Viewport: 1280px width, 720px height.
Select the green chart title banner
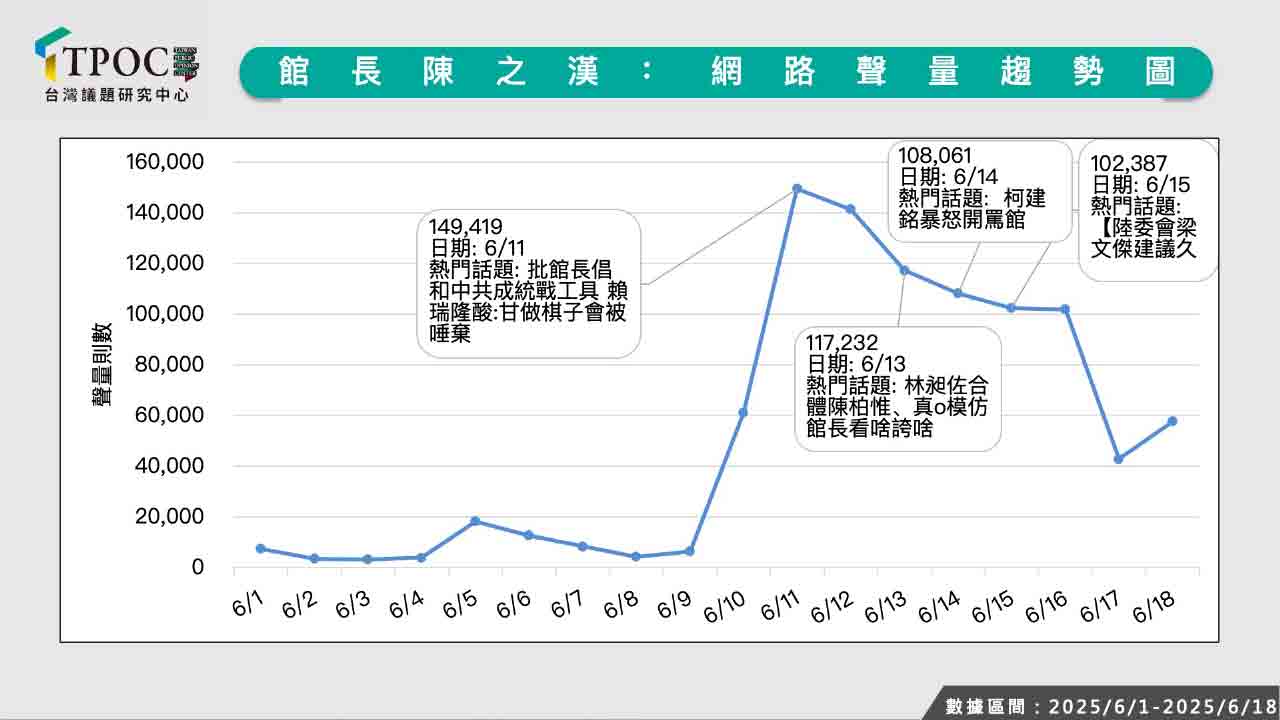tap(726, 72)
